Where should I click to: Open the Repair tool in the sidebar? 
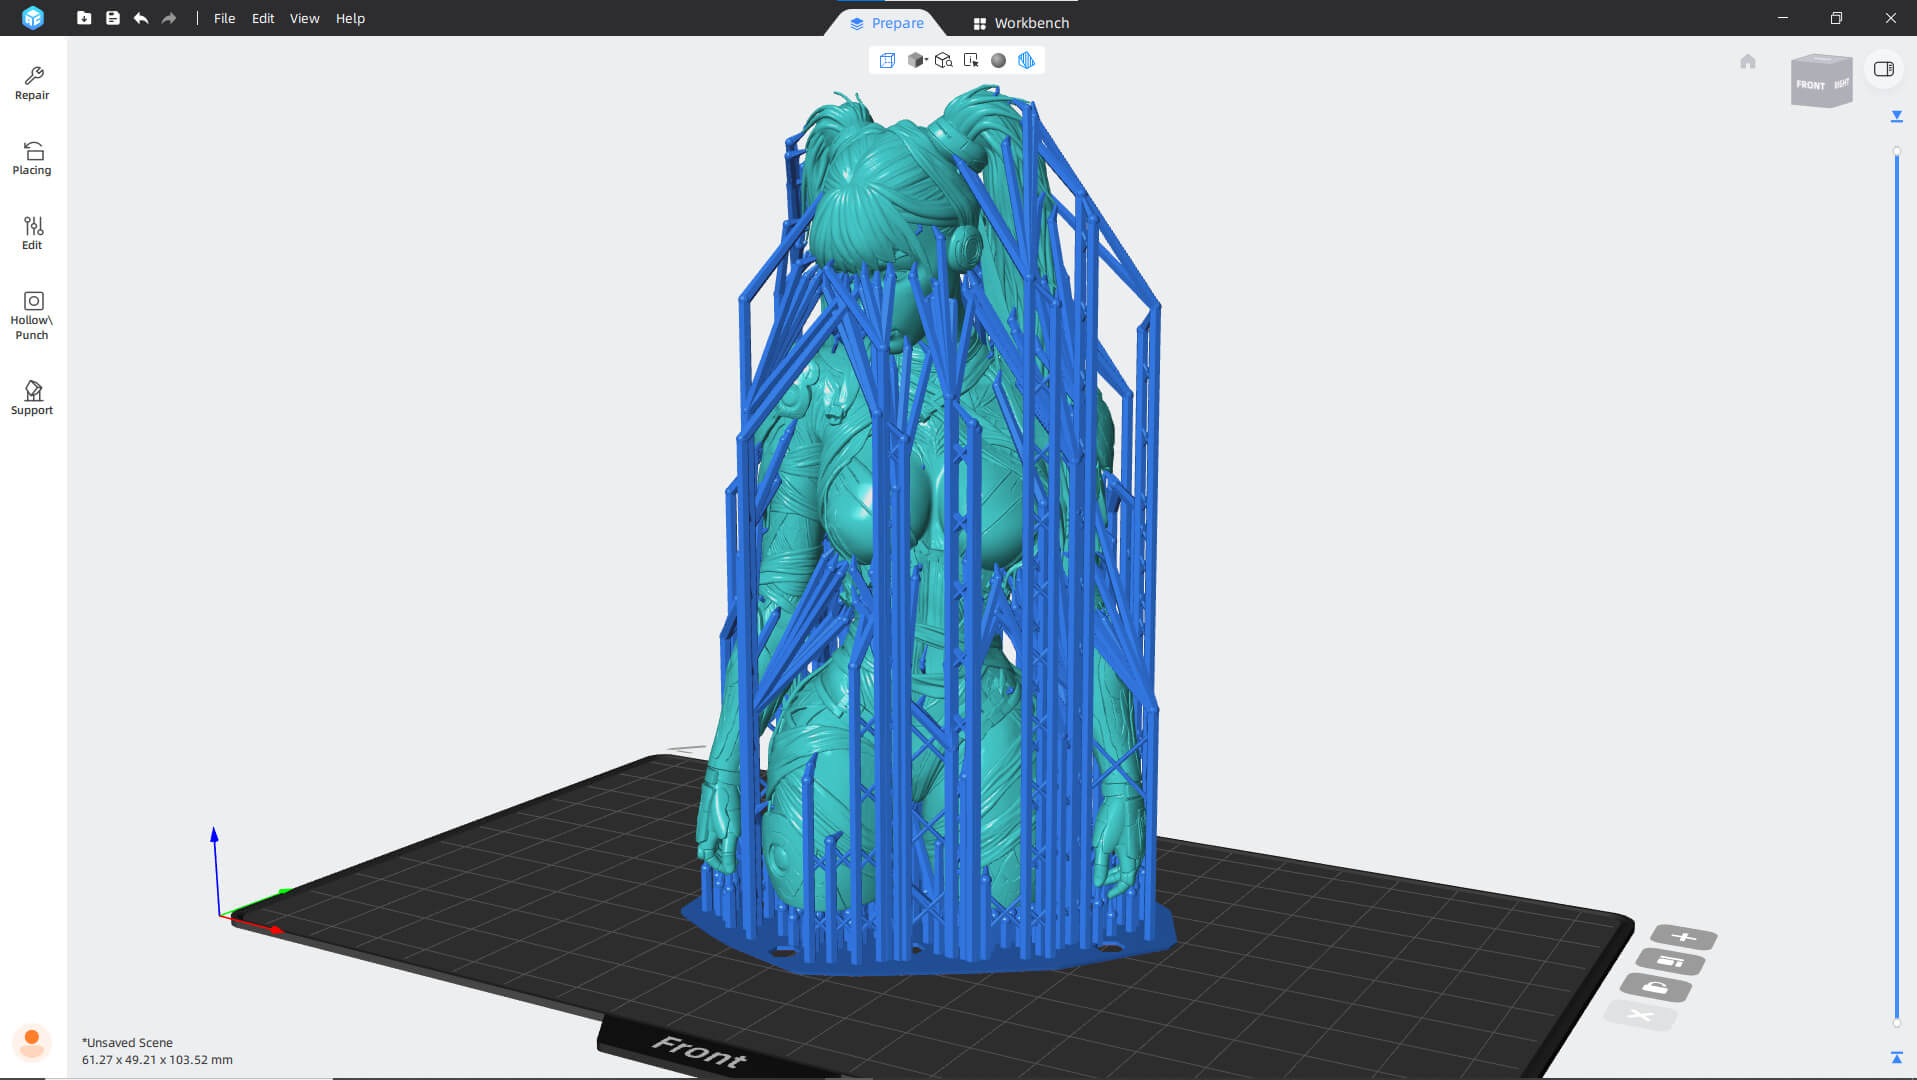coord(32,84)
